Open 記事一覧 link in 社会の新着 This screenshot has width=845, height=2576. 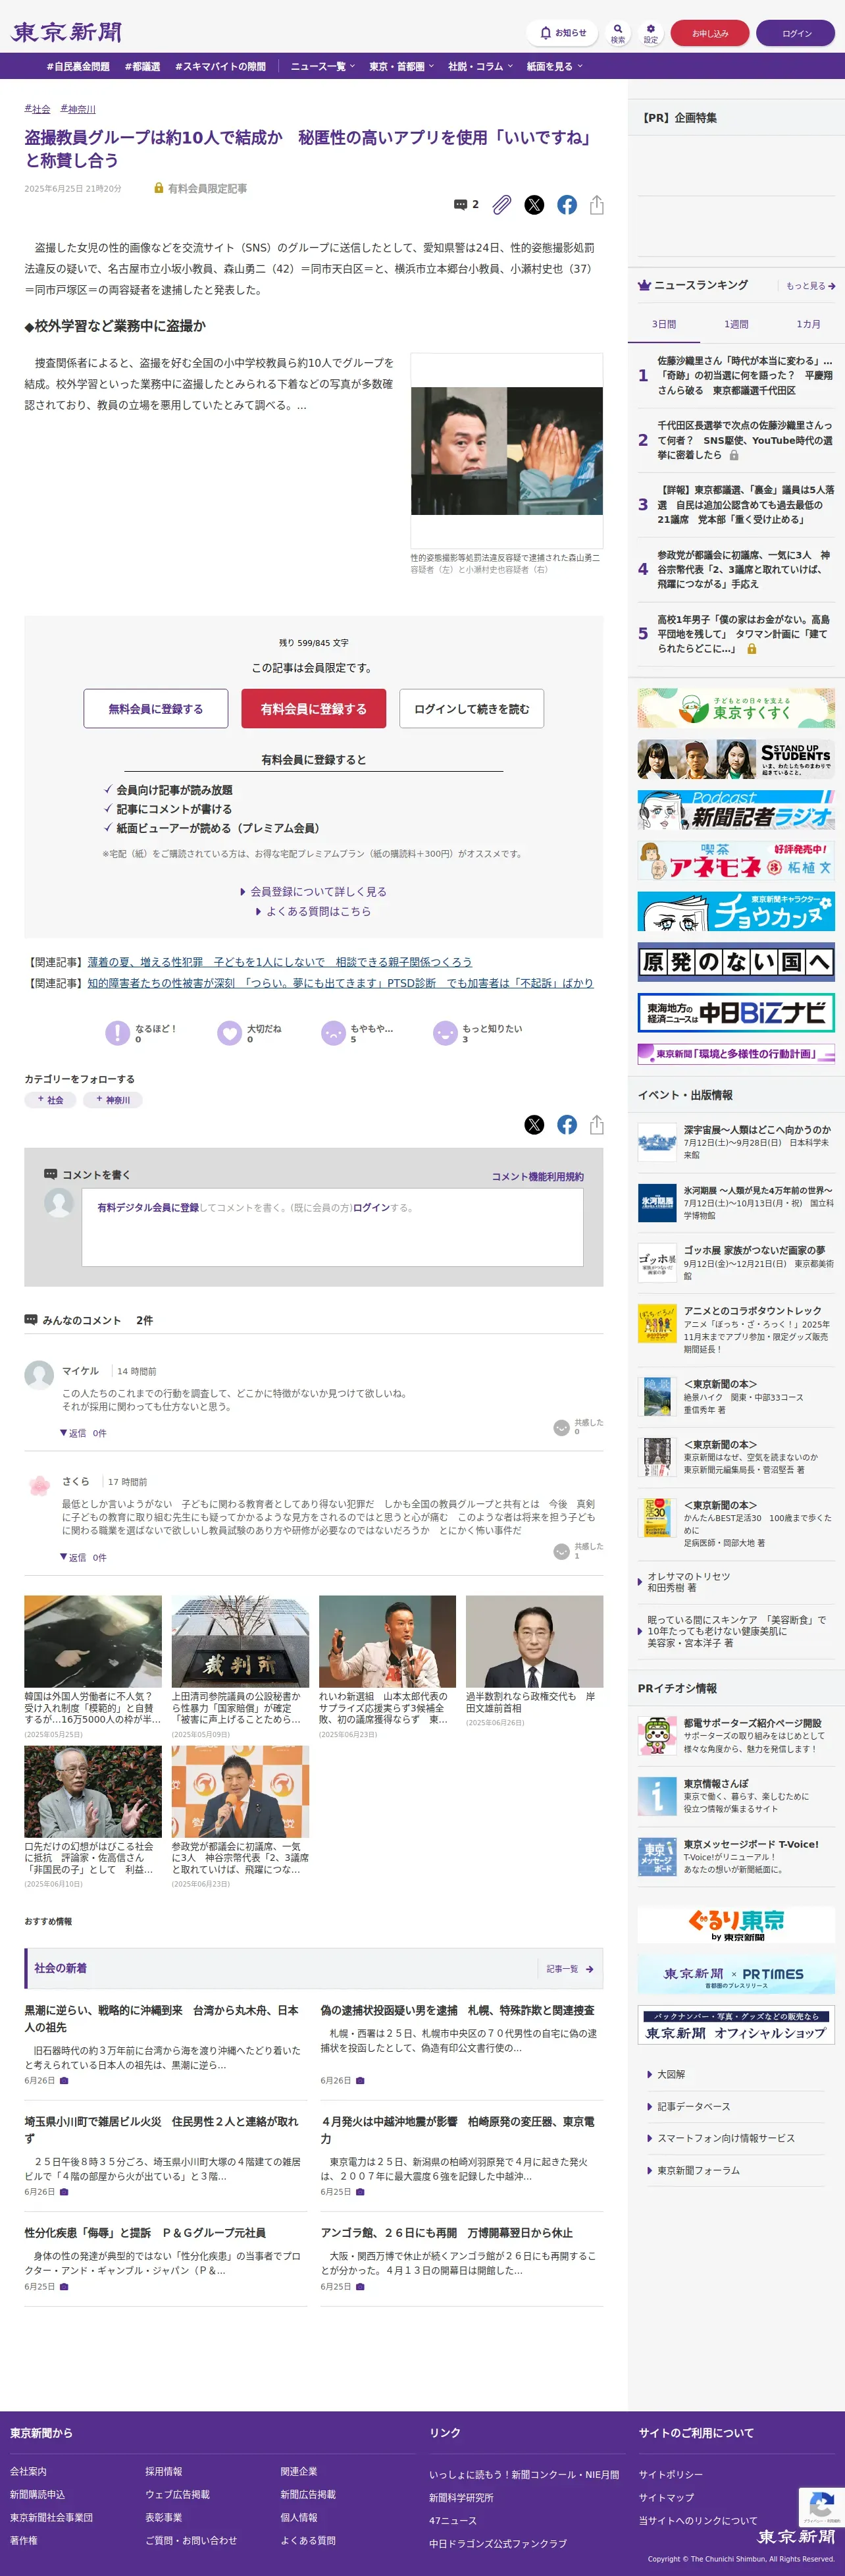[569, 1968]
